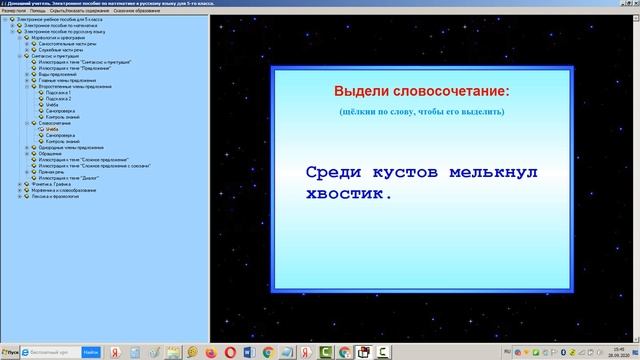This screenshot has width=640, height=360.
Task: Click the node icon beside "Обращения"
Action: [x=34, y=153]
